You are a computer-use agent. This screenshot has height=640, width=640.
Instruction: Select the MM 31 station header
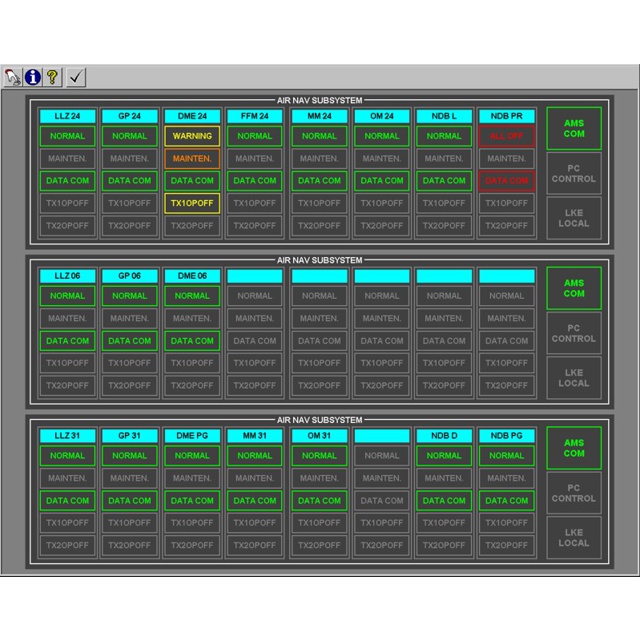tap(255, 436)
